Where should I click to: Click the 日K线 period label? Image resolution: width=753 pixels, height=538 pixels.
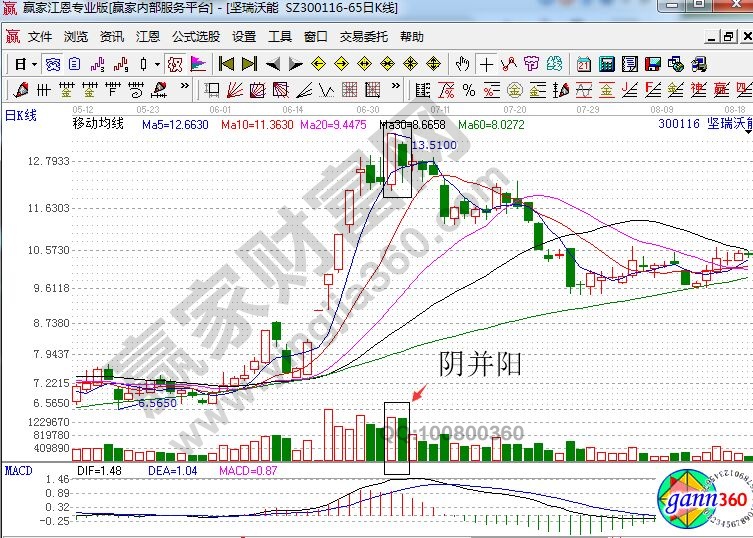coord(21,115)
